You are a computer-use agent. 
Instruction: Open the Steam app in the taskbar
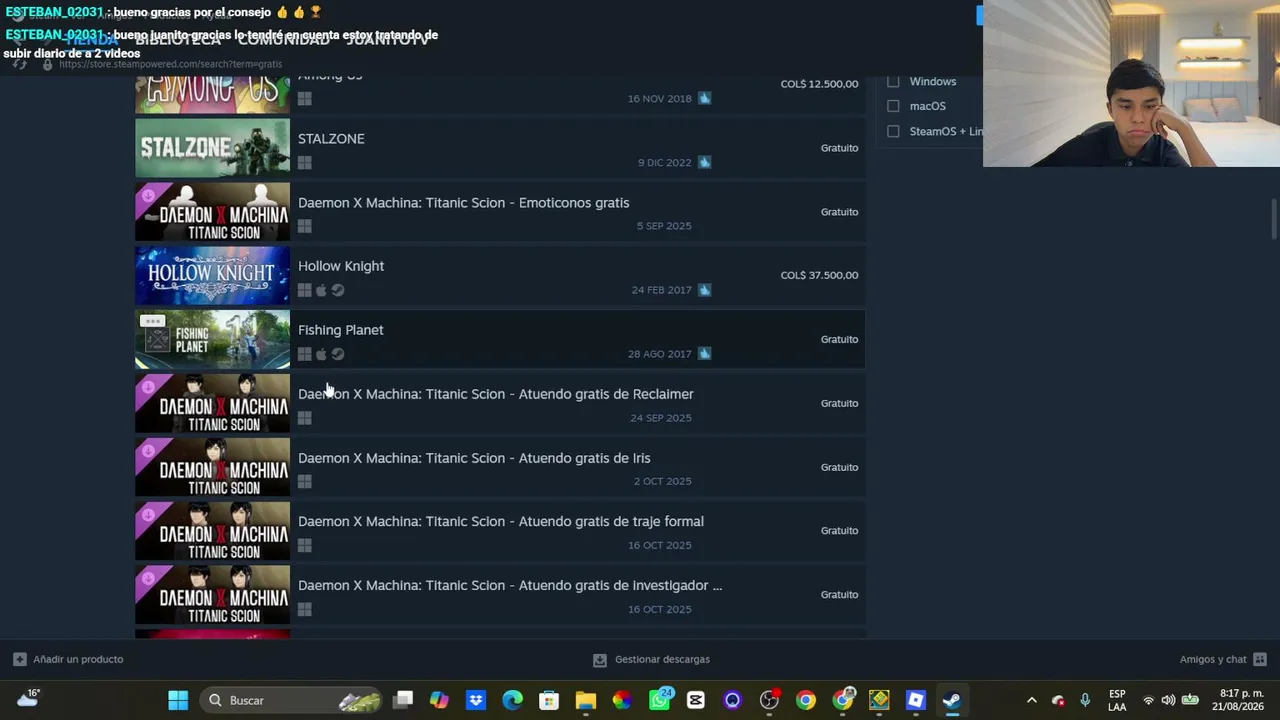[x=952, y=700]
